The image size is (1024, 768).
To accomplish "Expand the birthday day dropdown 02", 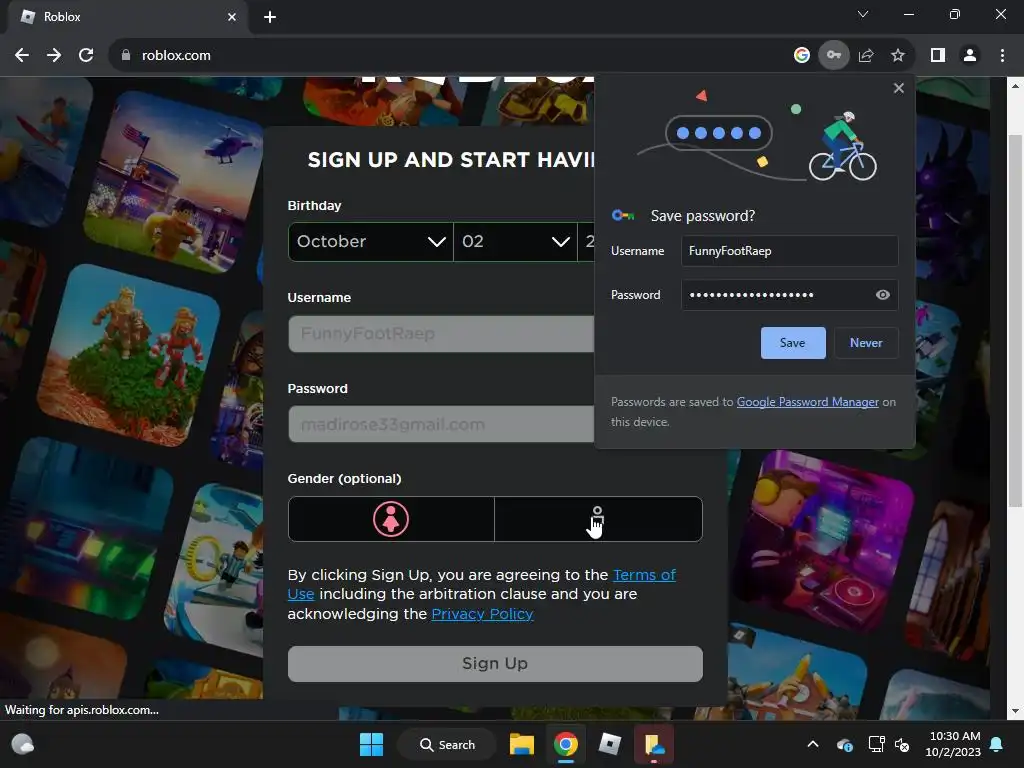I will pyautogui.click(x=515, y=242).
